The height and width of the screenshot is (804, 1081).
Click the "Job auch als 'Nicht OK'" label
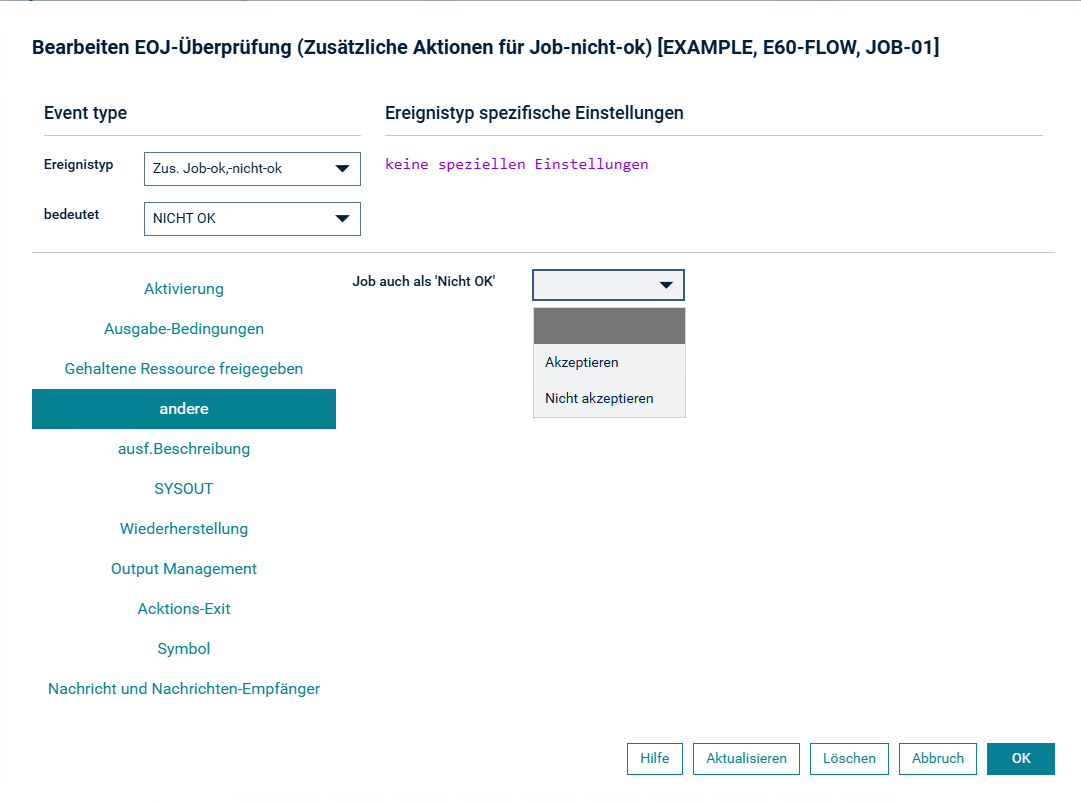(x=424, y=281)
